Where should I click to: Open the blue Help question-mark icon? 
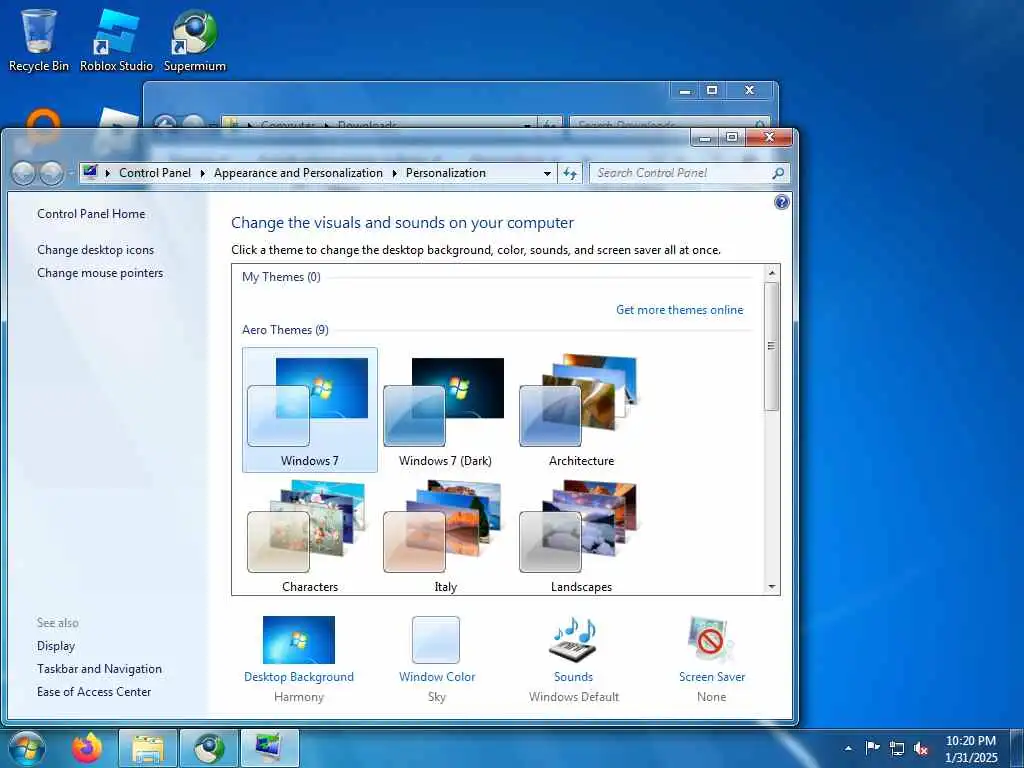click(781, 202)
